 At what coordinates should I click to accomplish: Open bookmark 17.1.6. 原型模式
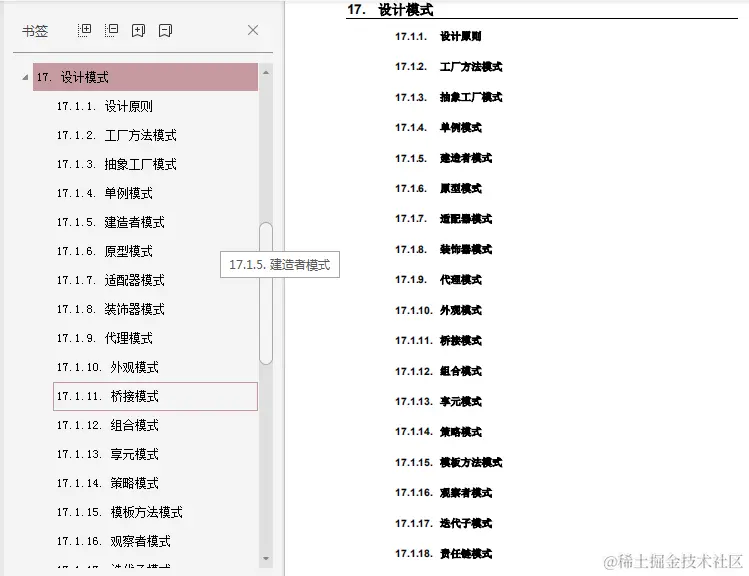tap(105, 251)
